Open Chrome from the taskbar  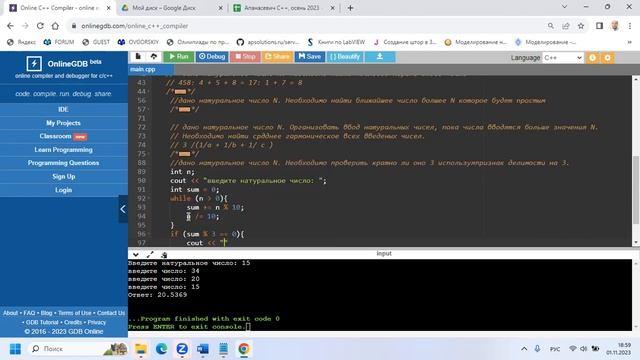tap(244, 349)
